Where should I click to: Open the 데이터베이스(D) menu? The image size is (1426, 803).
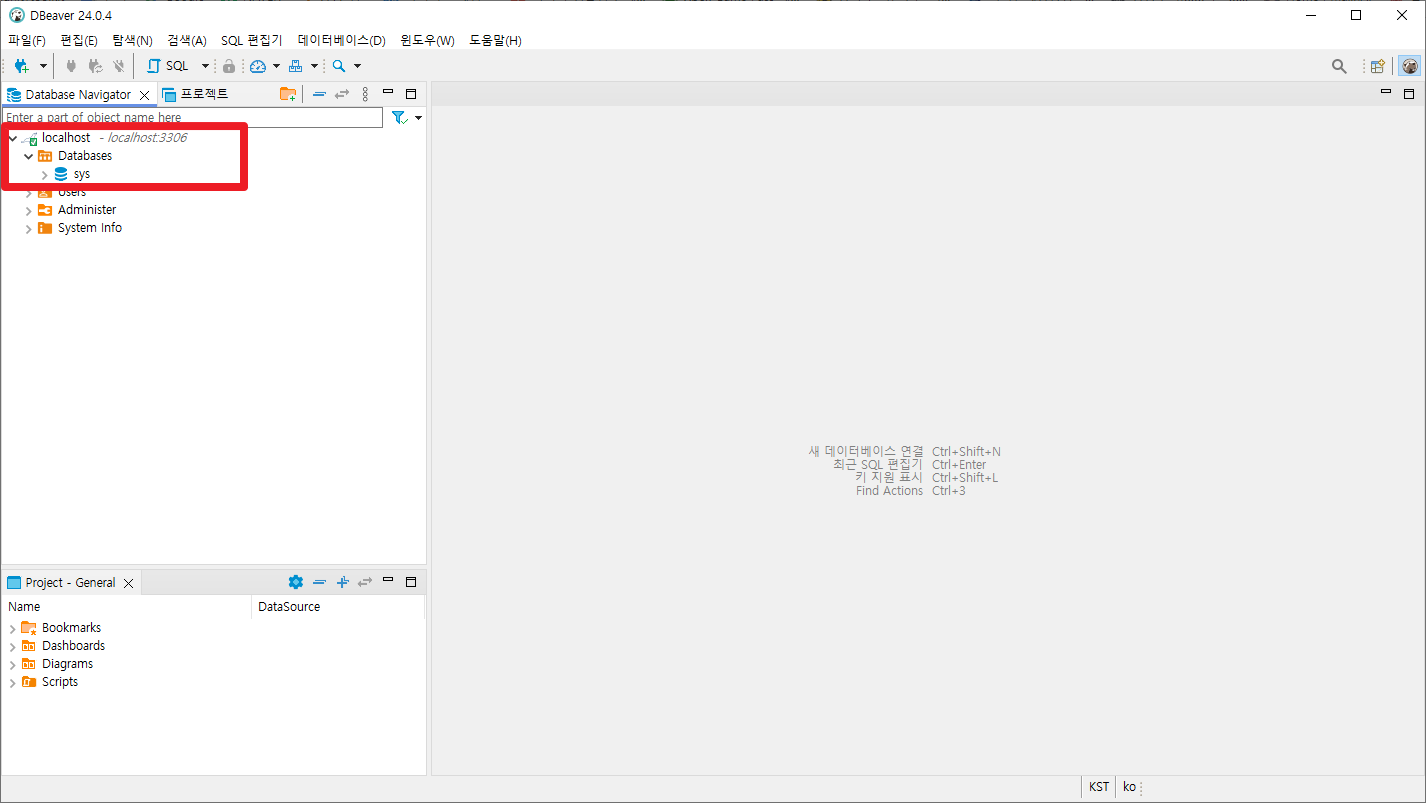tap(341, 40)
